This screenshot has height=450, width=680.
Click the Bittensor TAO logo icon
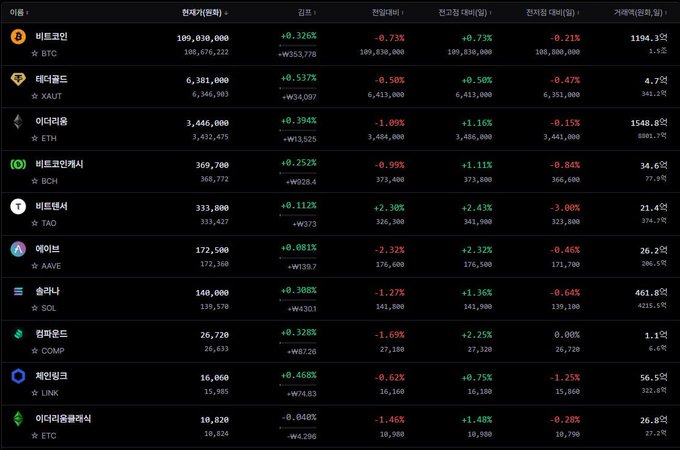pyautogui.click(x=18, y=207)
